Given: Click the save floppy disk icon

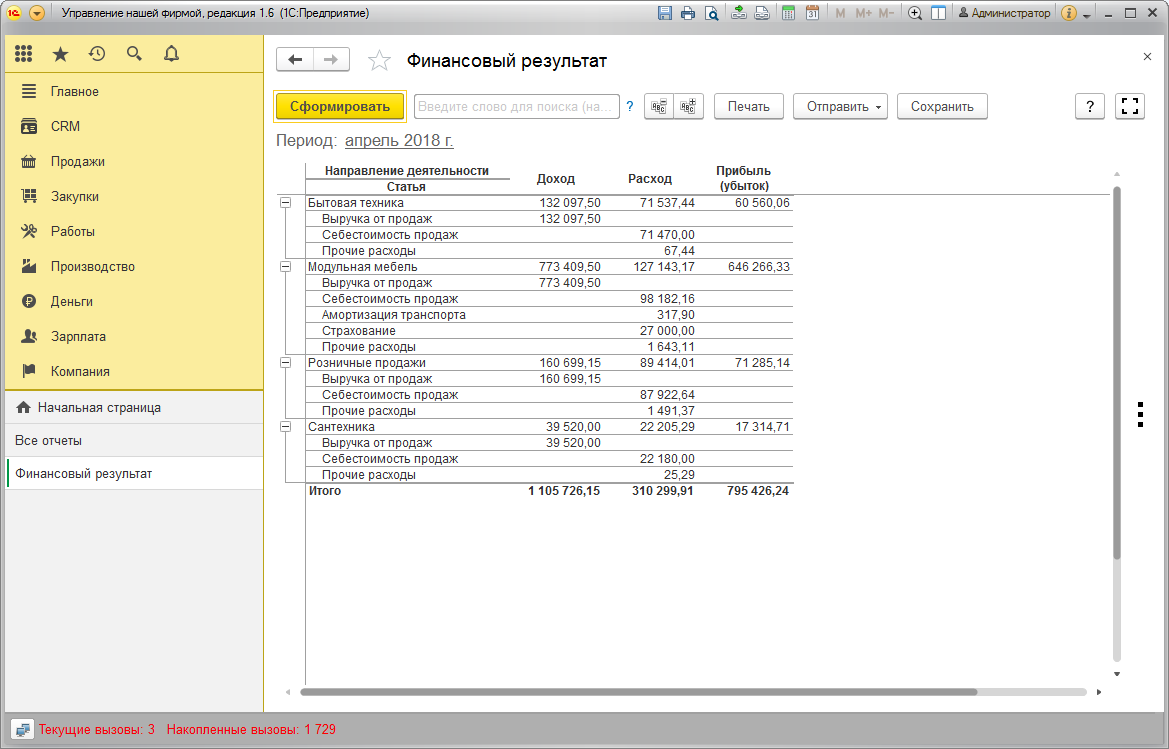Looking at the screenshot, I should (665, 13).
